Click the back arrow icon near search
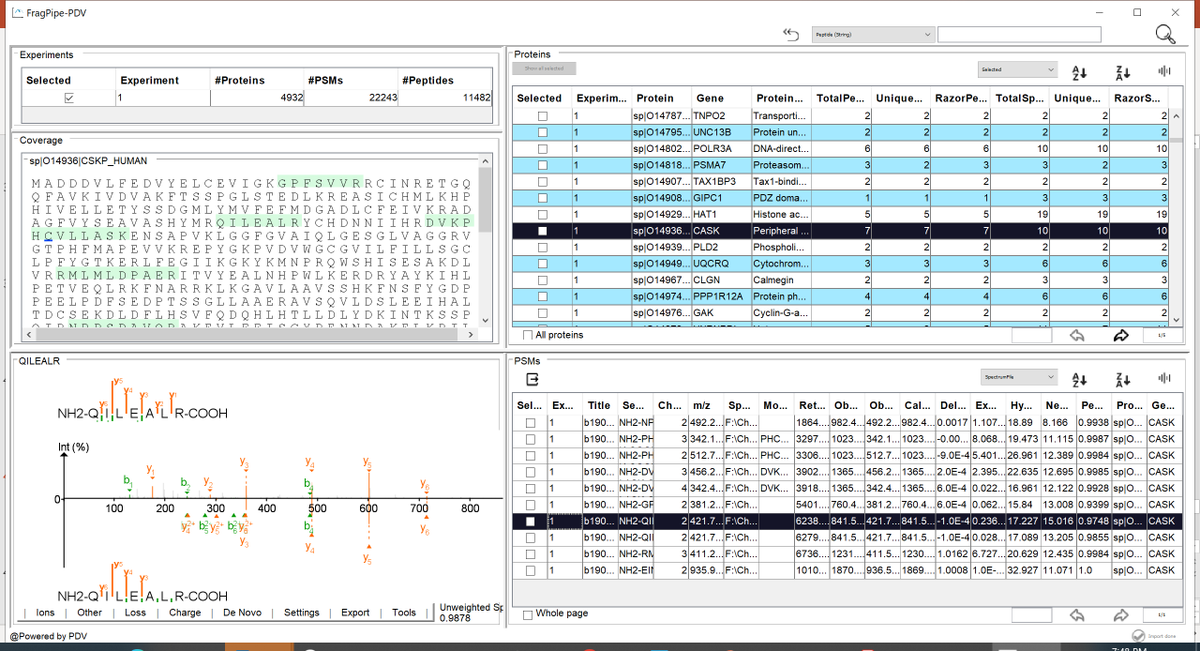The image size is (1200, 651). click(x=792, y=35)
